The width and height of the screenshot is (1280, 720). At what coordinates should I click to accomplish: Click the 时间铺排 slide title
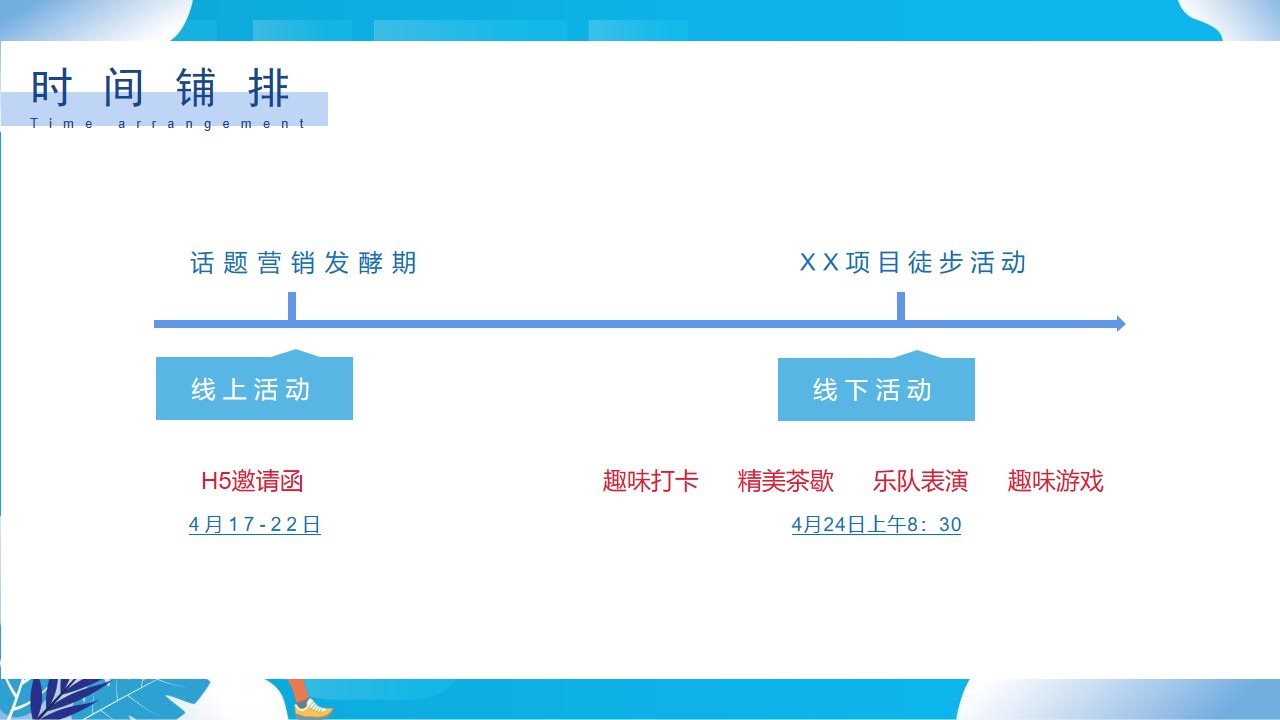[x=161, y=88]
